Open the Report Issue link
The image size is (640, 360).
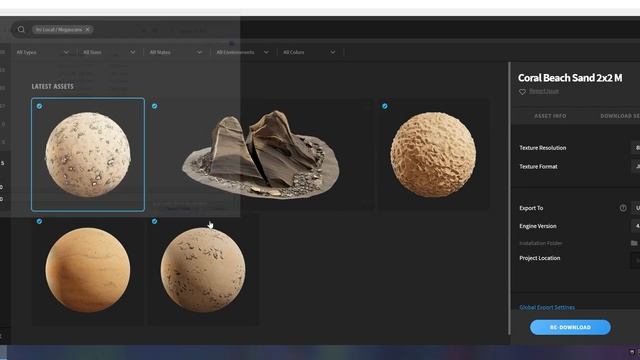(544, 91)
